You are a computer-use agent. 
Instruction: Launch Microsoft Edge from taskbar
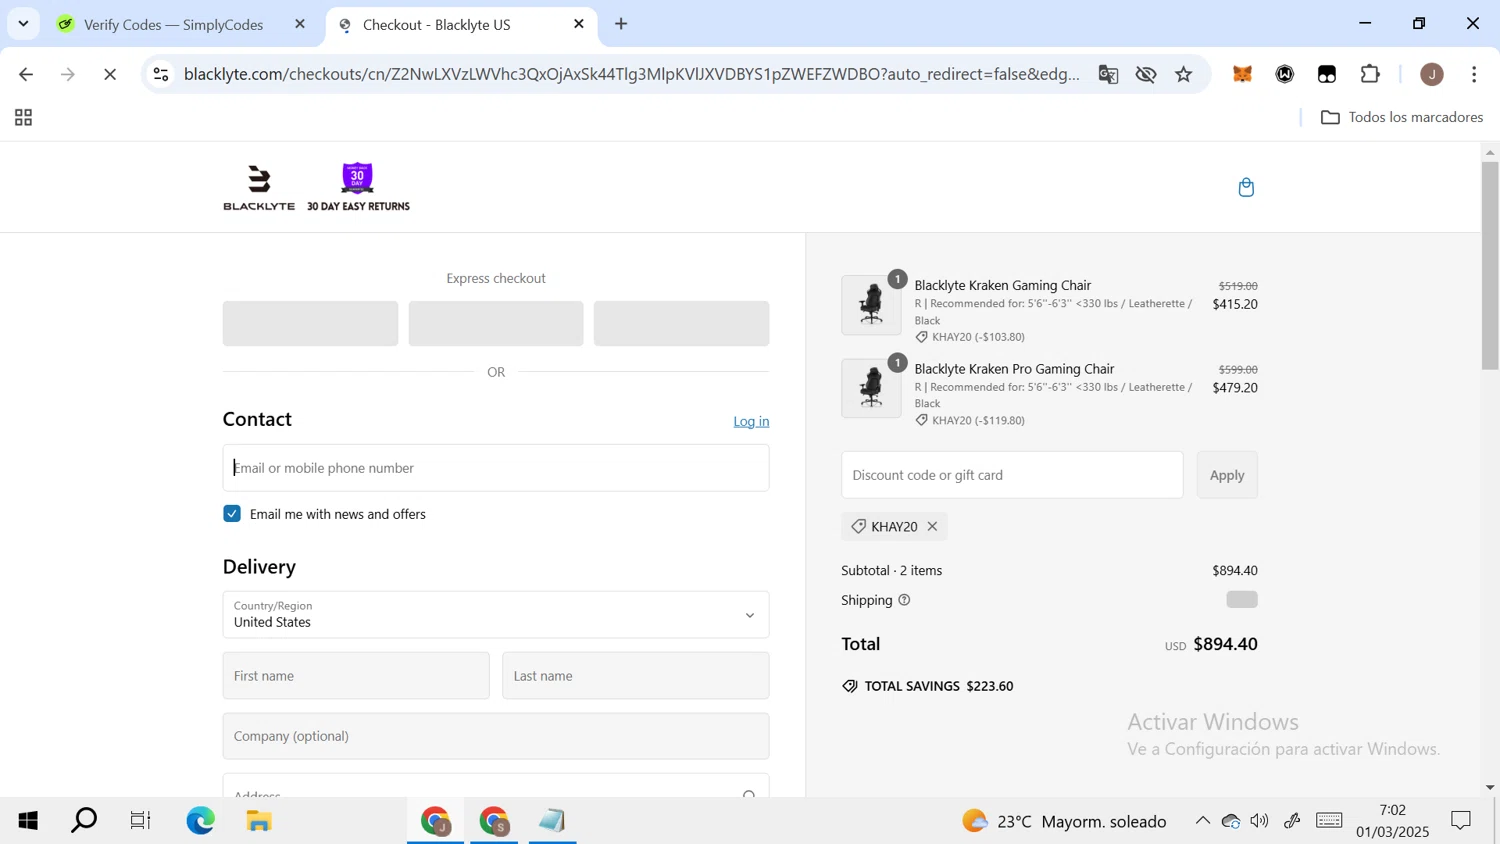(x=200, y=821)
